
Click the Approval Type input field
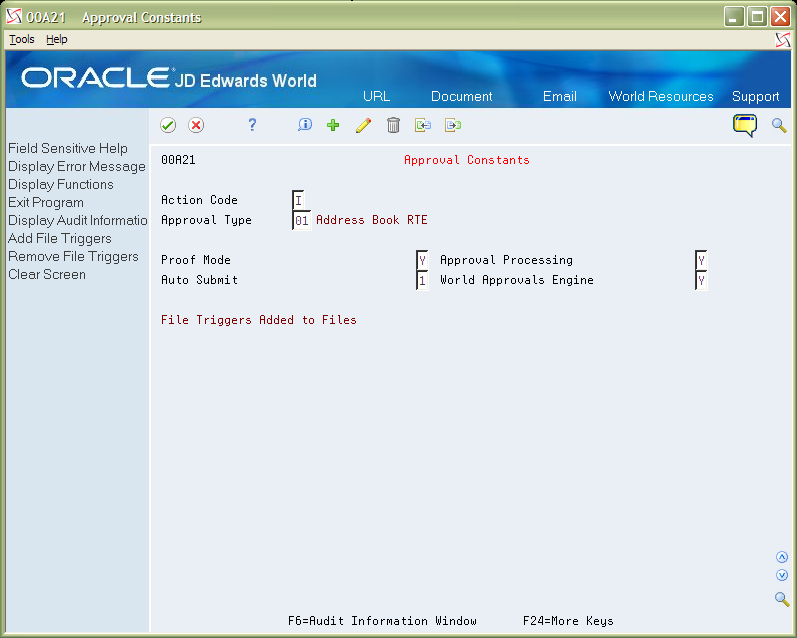point(302,220)
